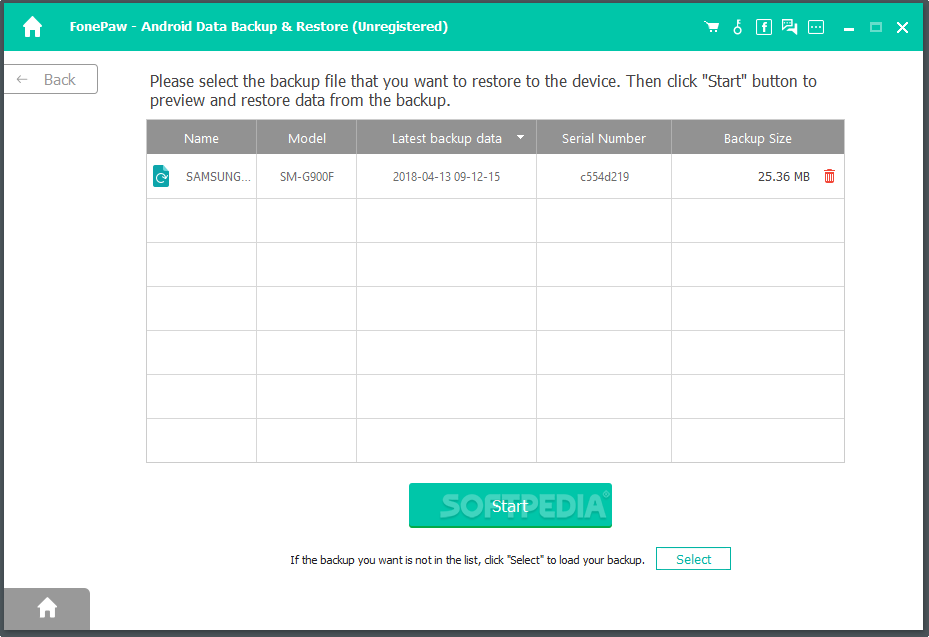This screenshot has width=929, height=637.
Task: Click the 2018-04-13 09-12-15 date cell
Action: (x=446, y=177)
